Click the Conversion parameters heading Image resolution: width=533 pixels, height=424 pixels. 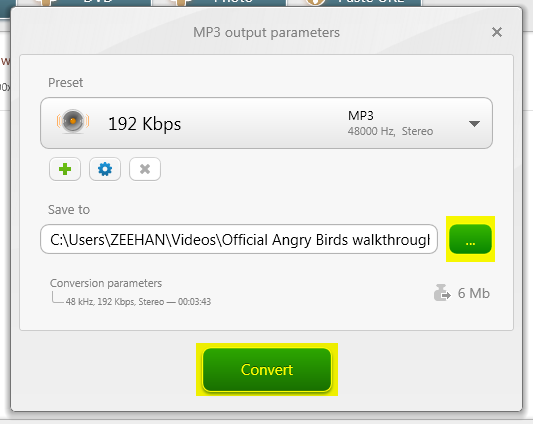[106, 283]
